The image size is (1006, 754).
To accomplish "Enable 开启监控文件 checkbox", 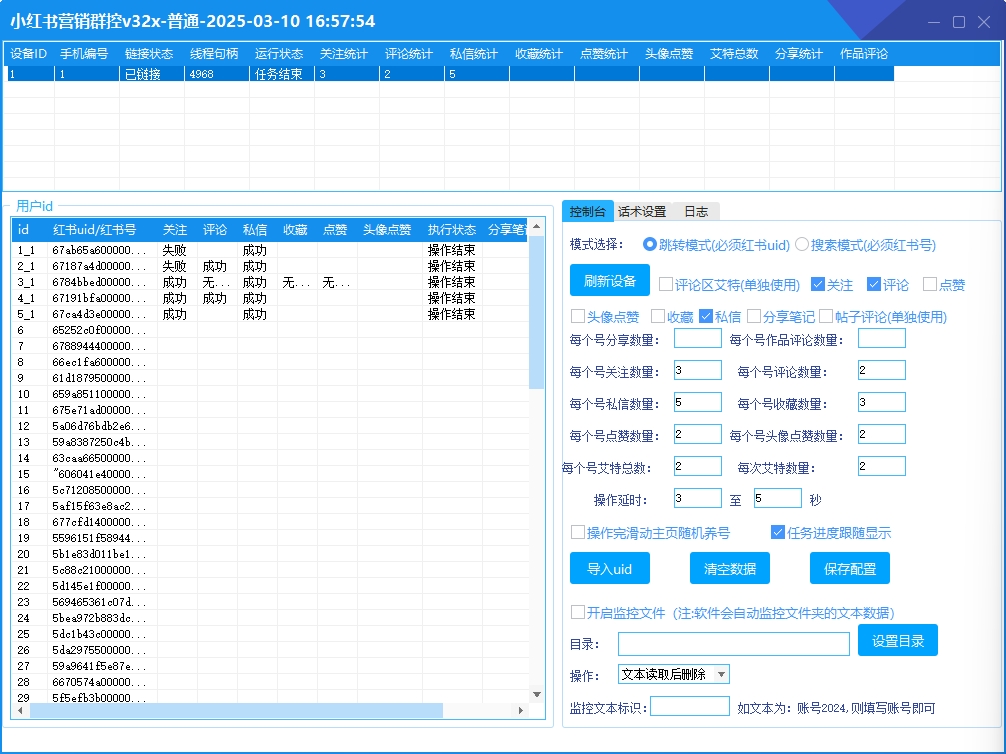I will [577, 612].
